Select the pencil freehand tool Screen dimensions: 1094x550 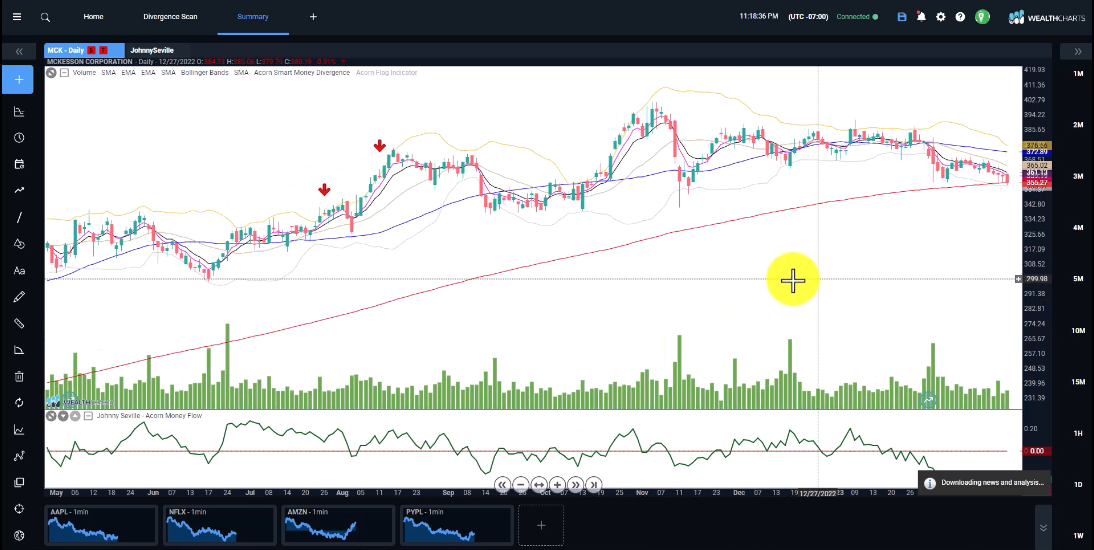[x=19, y=297]
